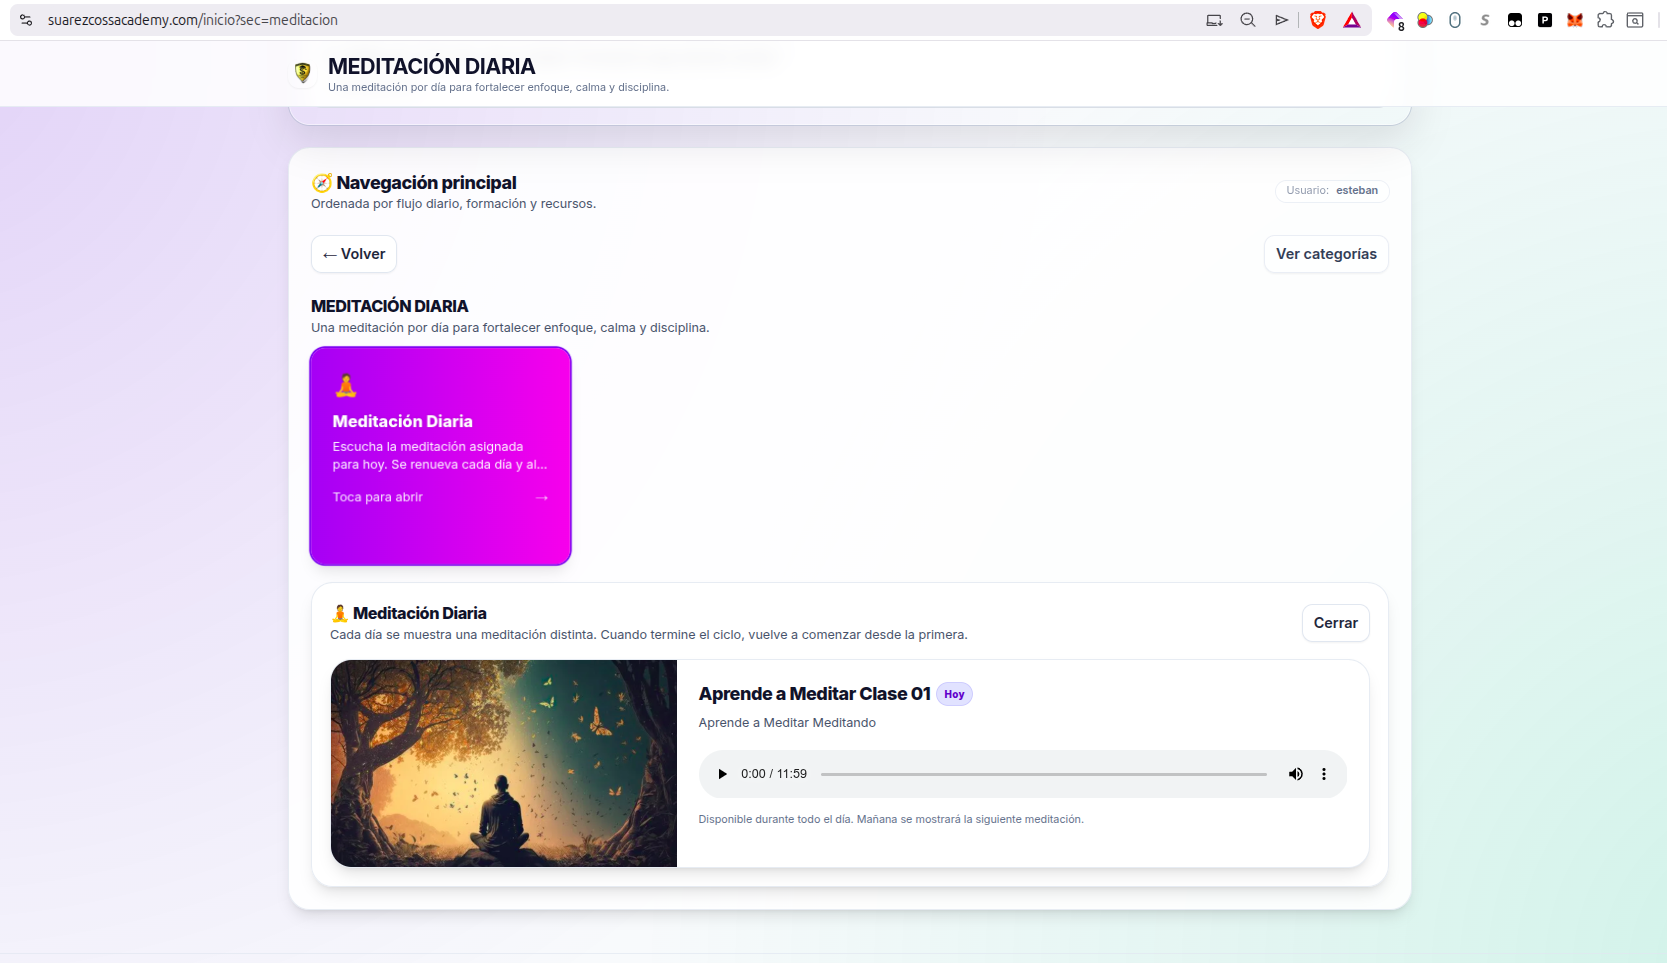Click the Brave Shields lion icon

pyautogui.click(x=1318, y=20)
